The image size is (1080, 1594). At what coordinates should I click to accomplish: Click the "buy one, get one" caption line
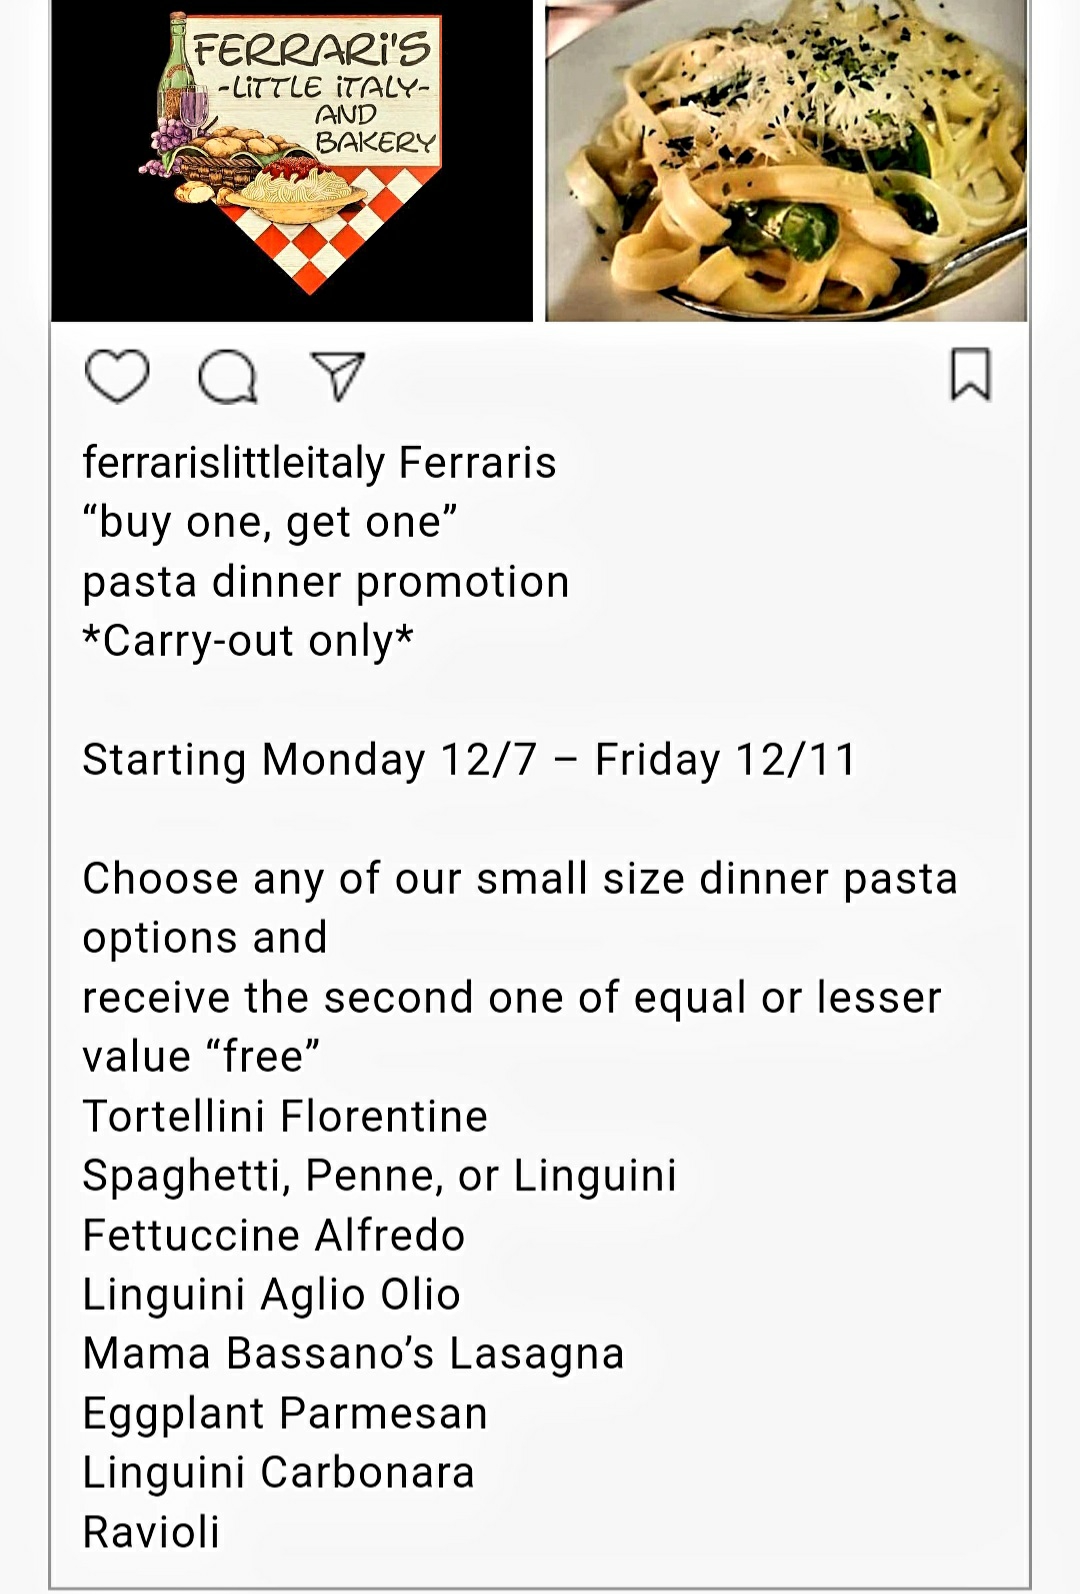click(270, 522)
